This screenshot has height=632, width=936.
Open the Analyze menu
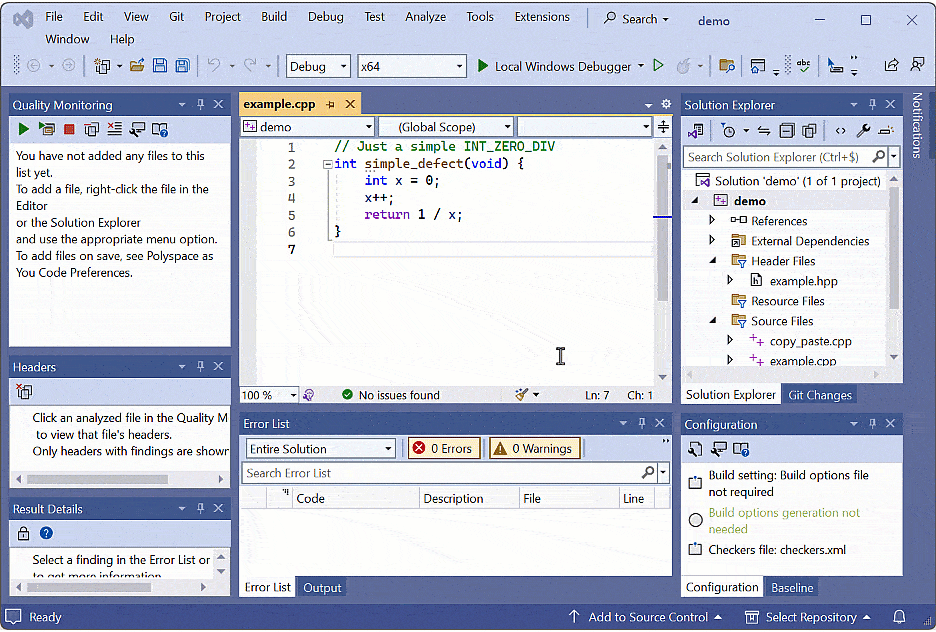pyautogui.click(x=425, y=16)
